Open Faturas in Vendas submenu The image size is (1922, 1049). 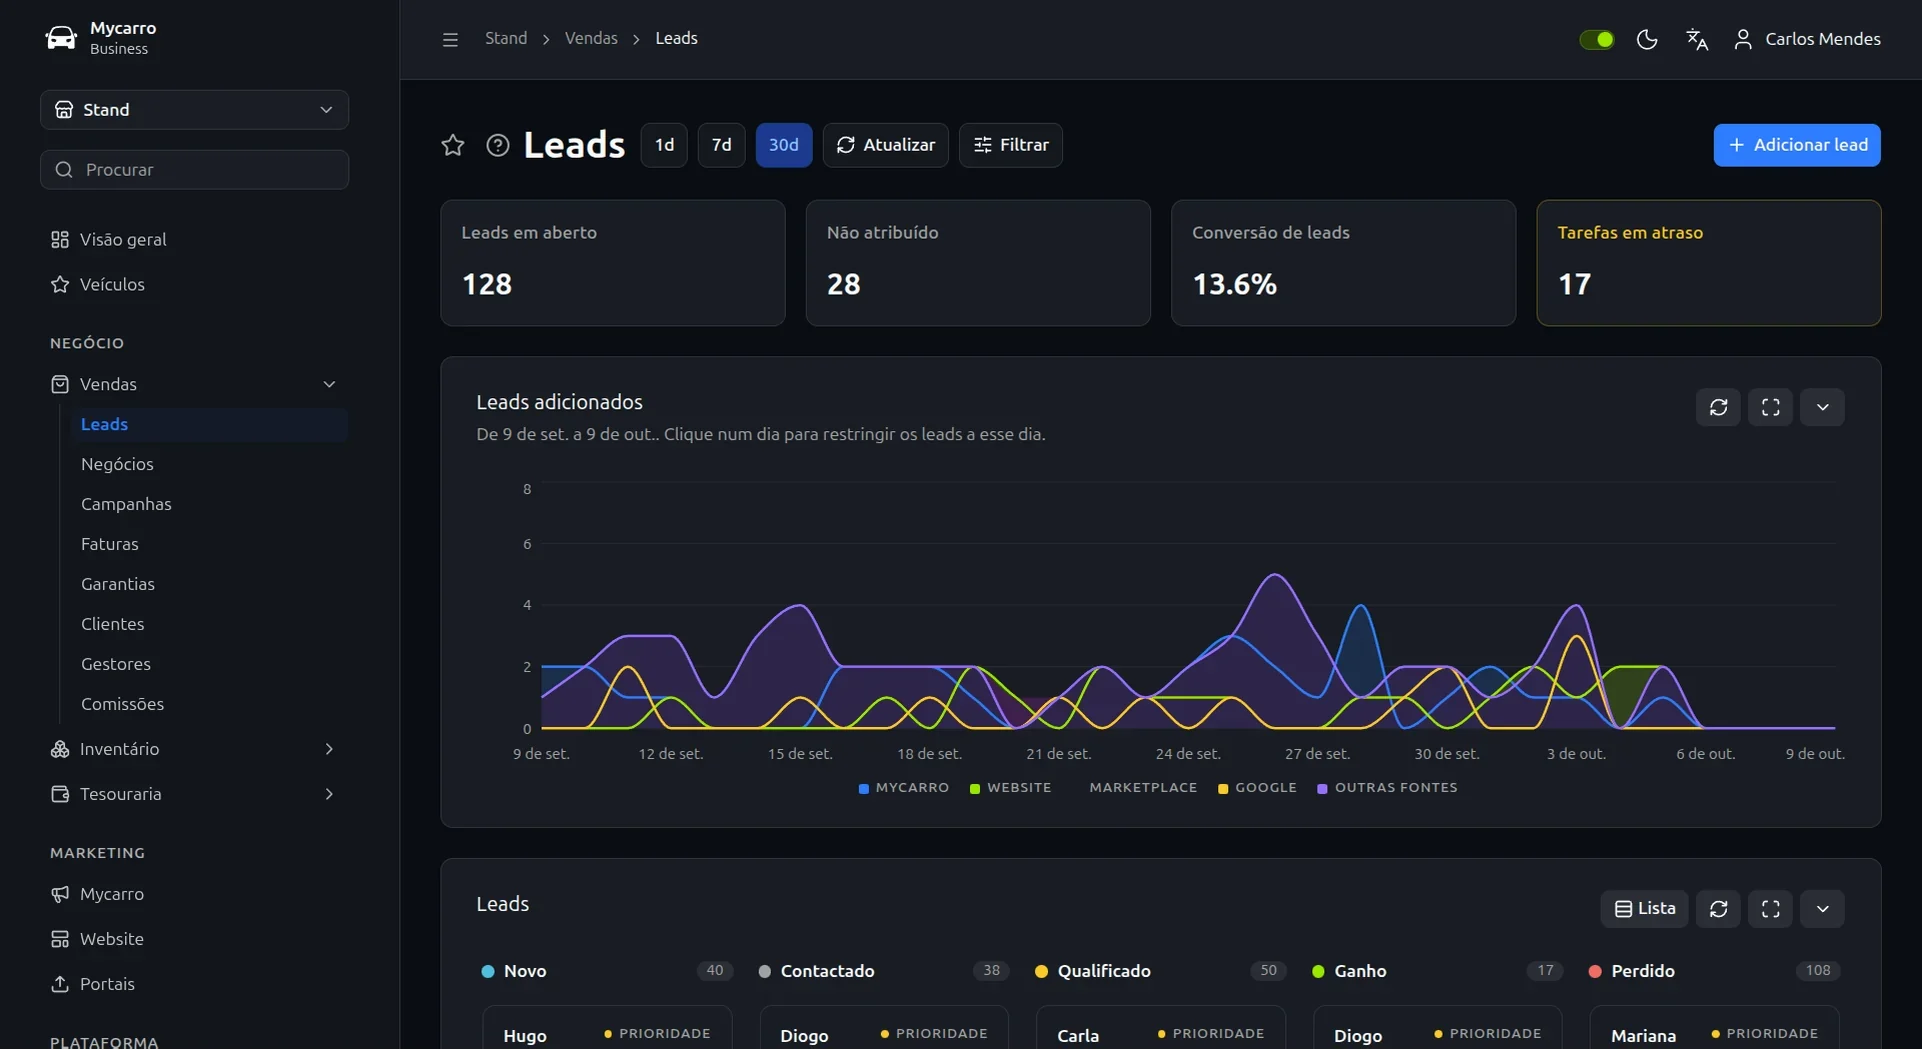[x=209, y=544]
